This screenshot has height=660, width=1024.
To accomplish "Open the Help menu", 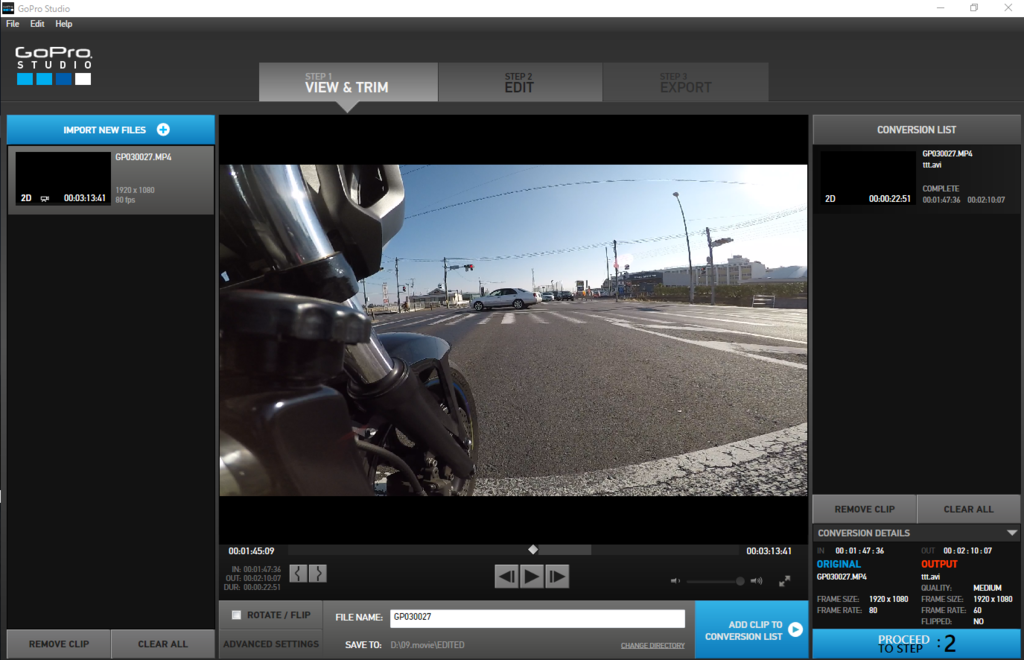I will click(x=64, y=23).
